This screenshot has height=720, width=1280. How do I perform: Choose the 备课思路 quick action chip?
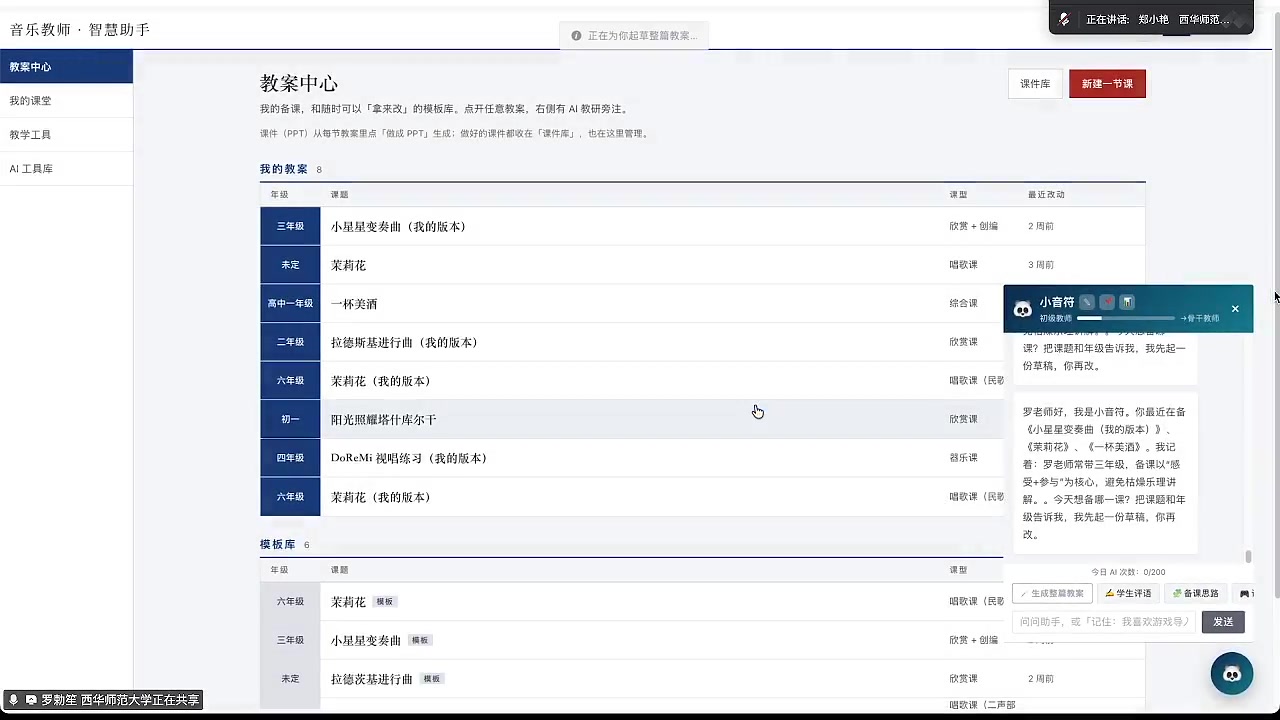coord(1195,593)
